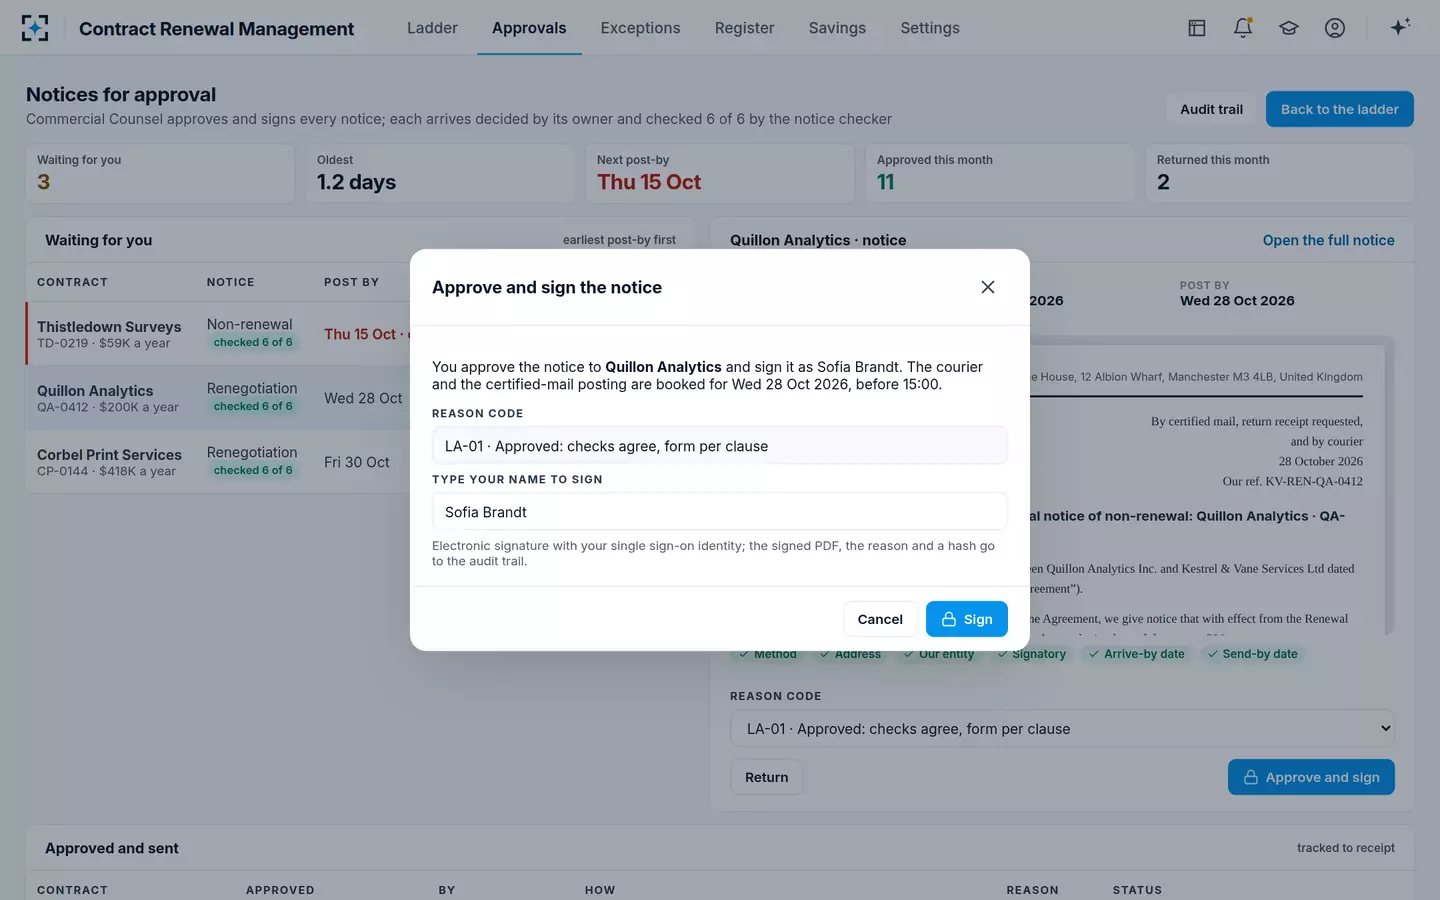Click the name signature input field
This screenshot has width=1440, height=900.
(x=720, y=512)
